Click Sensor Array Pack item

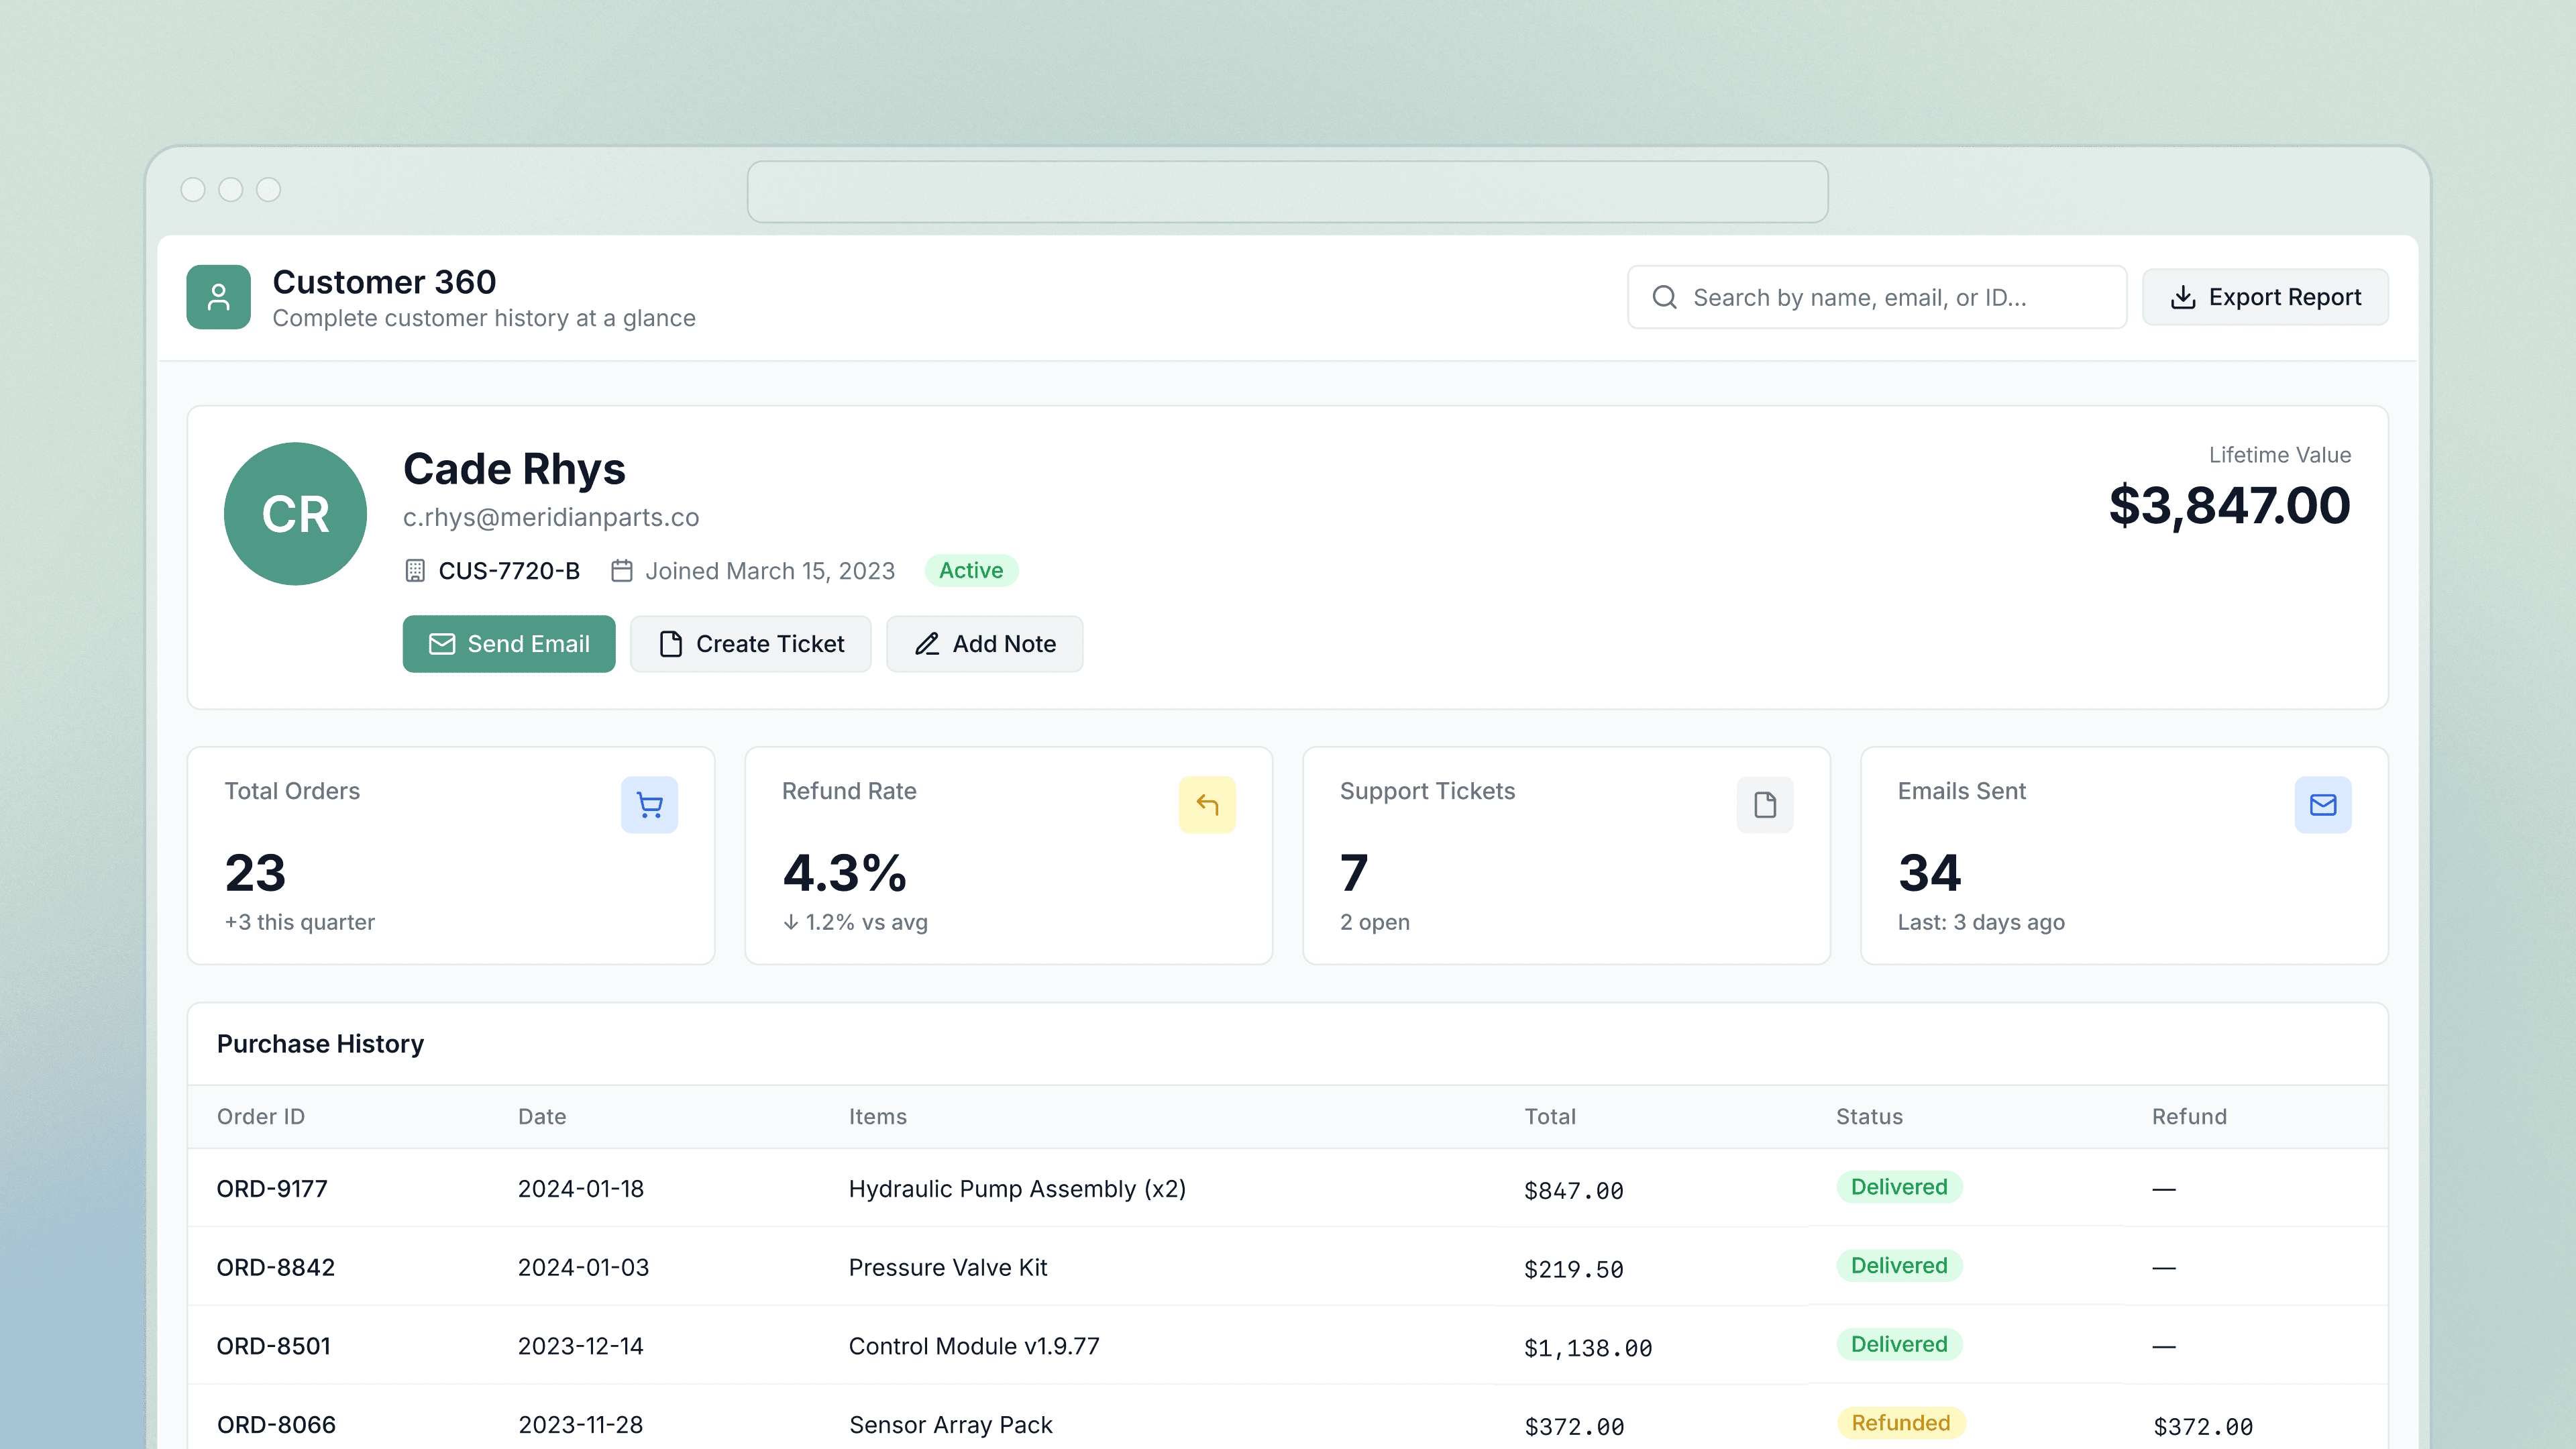(x=951, y=1425)
